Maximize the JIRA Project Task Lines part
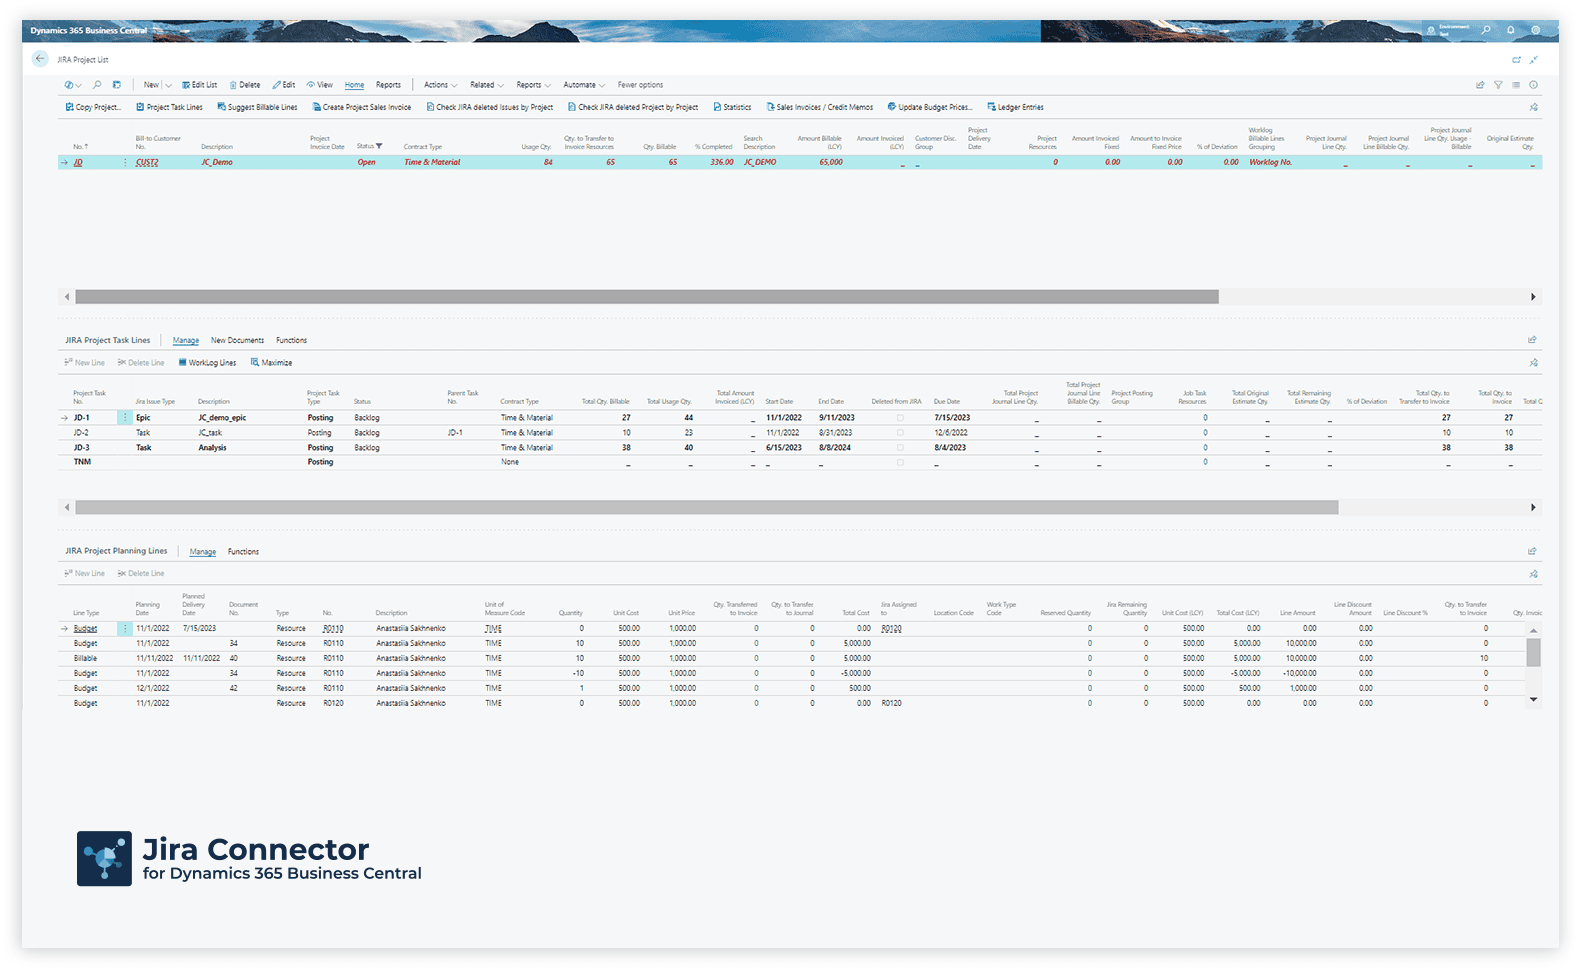 271,363
